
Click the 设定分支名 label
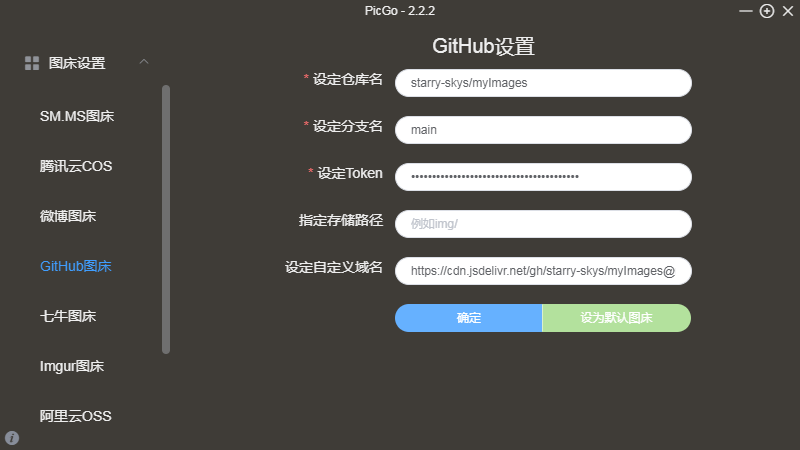[347, 127]
